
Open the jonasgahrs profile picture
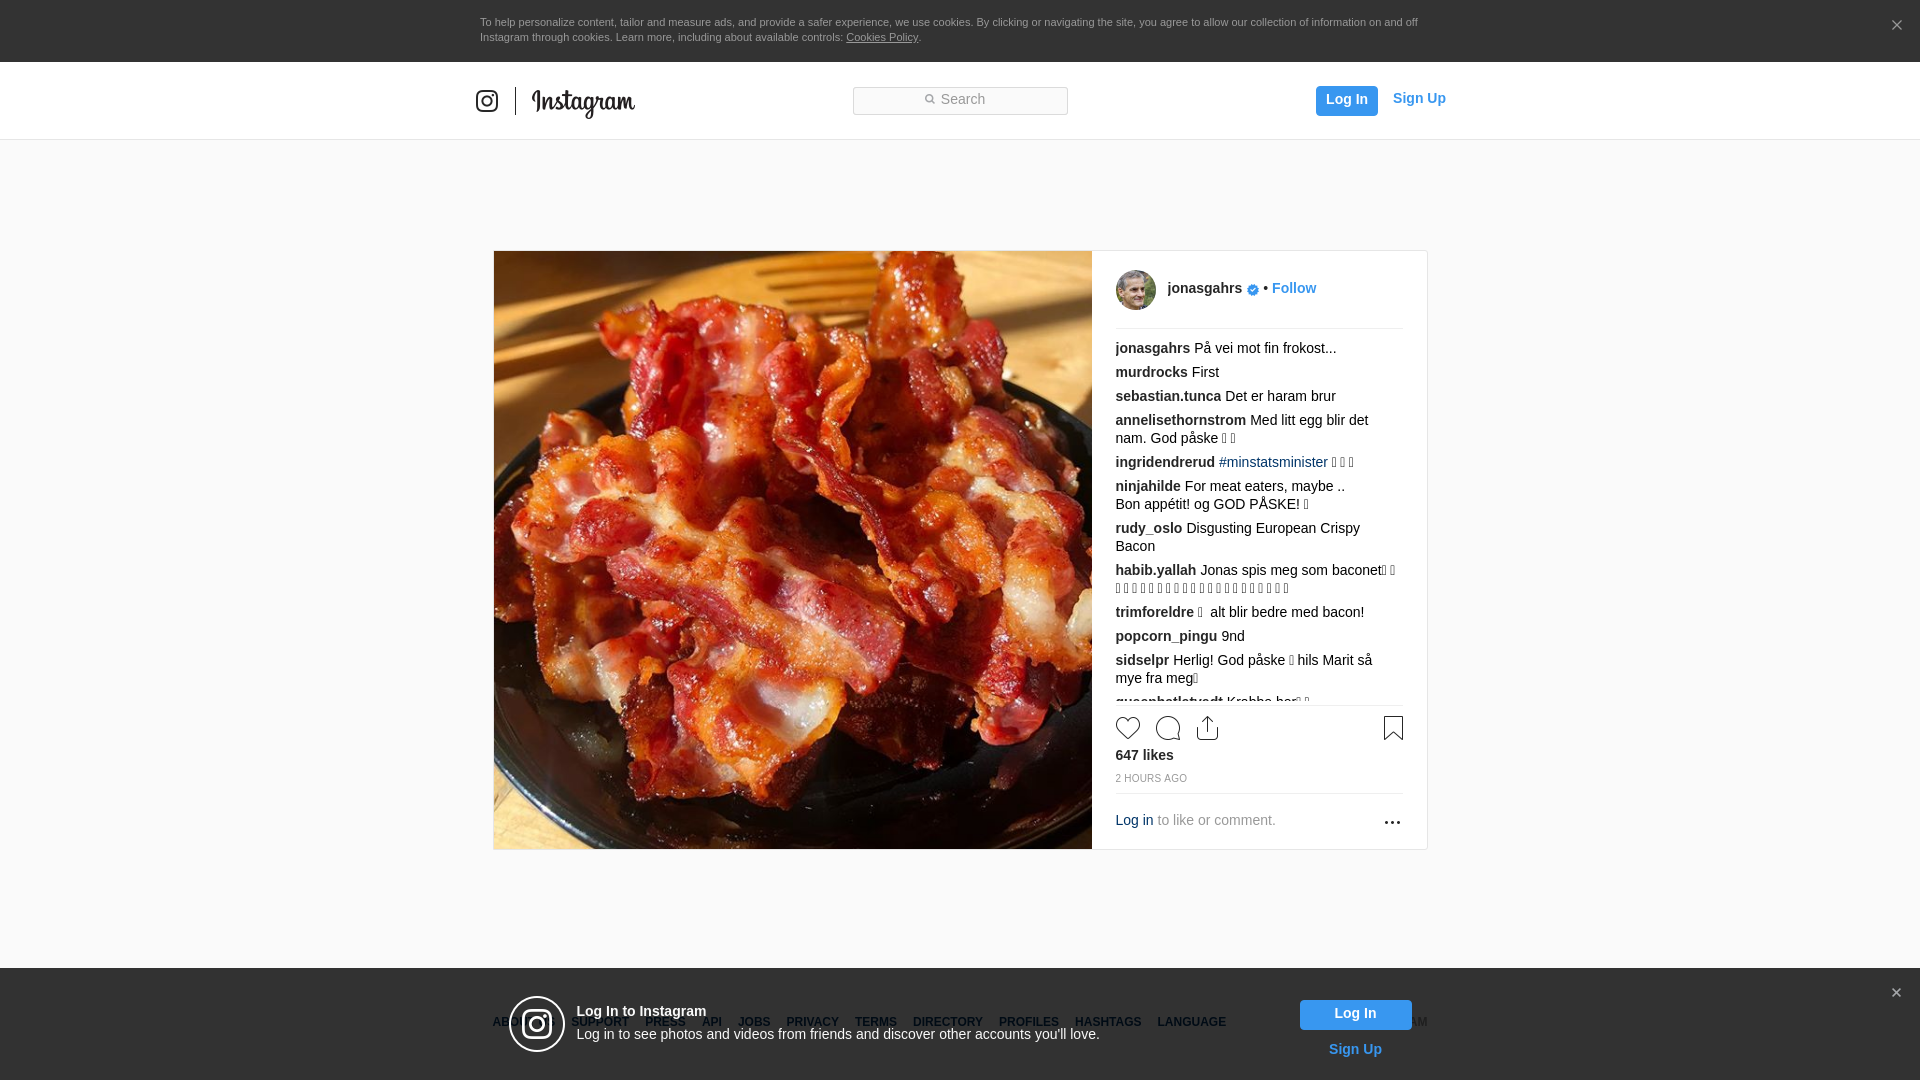1136,290
